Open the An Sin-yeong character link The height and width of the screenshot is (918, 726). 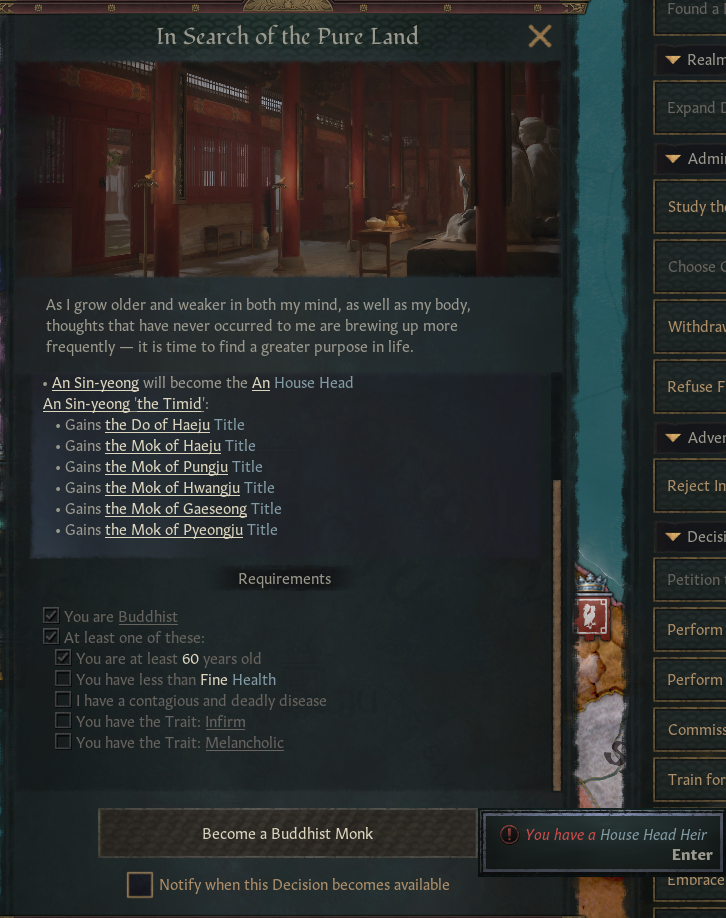click(x=95, y=383)
